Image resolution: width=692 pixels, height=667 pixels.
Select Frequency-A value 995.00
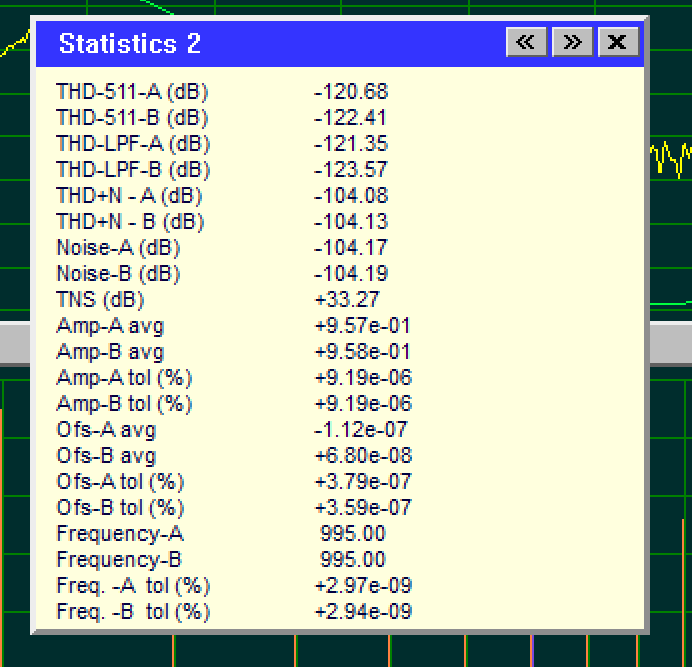pyautogui.click(x=353, y=533)
